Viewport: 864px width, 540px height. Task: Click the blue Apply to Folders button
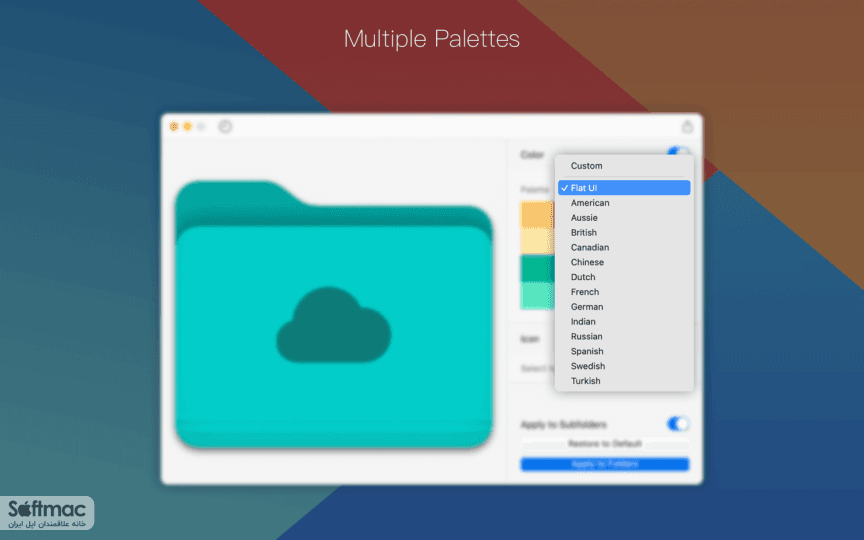[x=605, y=465]
